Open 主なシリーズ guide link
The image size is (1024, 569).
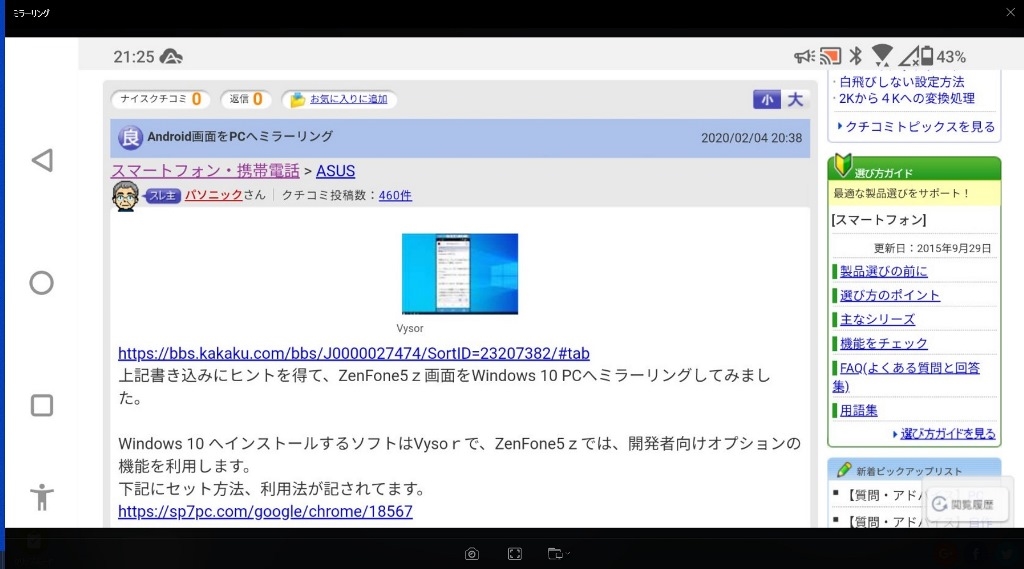pos(878,319)
